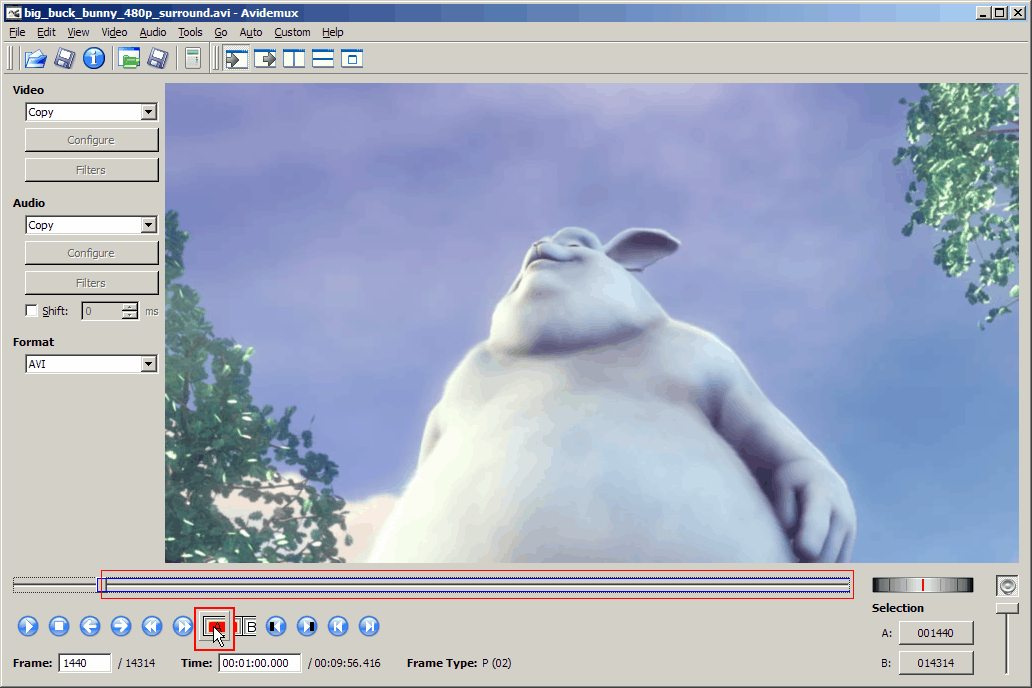The height and width of the screenshot is (688, 1032).
Task: Open the bitrate calculator icon
Action: (193, 59)
